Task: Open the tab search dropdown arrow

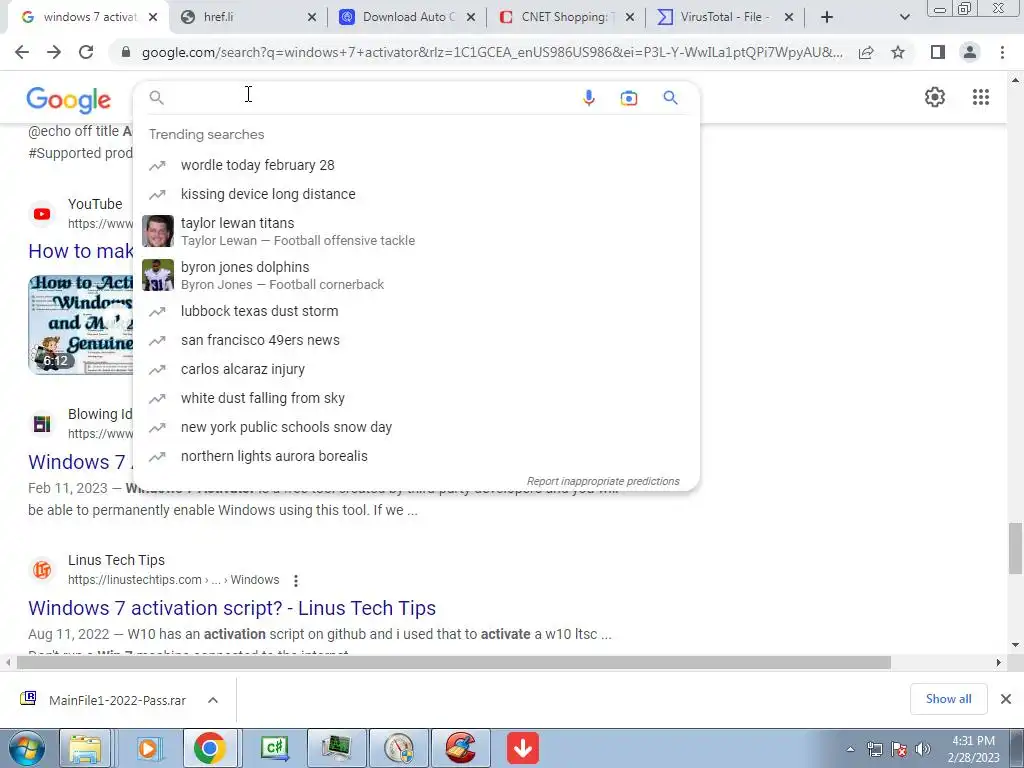Action: click(904, 18)
